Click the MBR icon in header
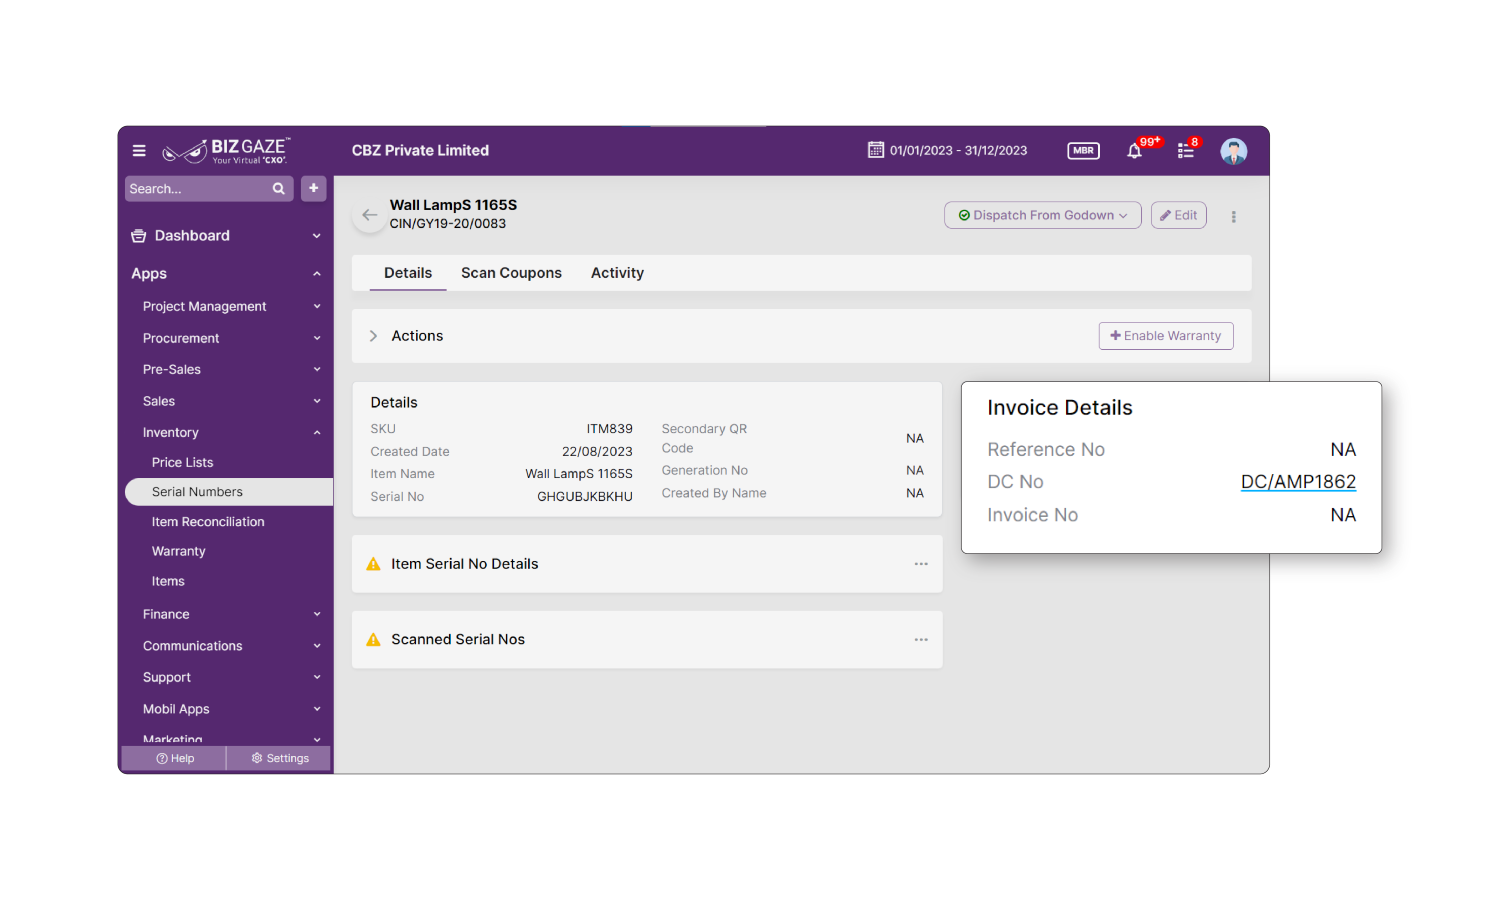1500x900 pixels. point(1084,150)
